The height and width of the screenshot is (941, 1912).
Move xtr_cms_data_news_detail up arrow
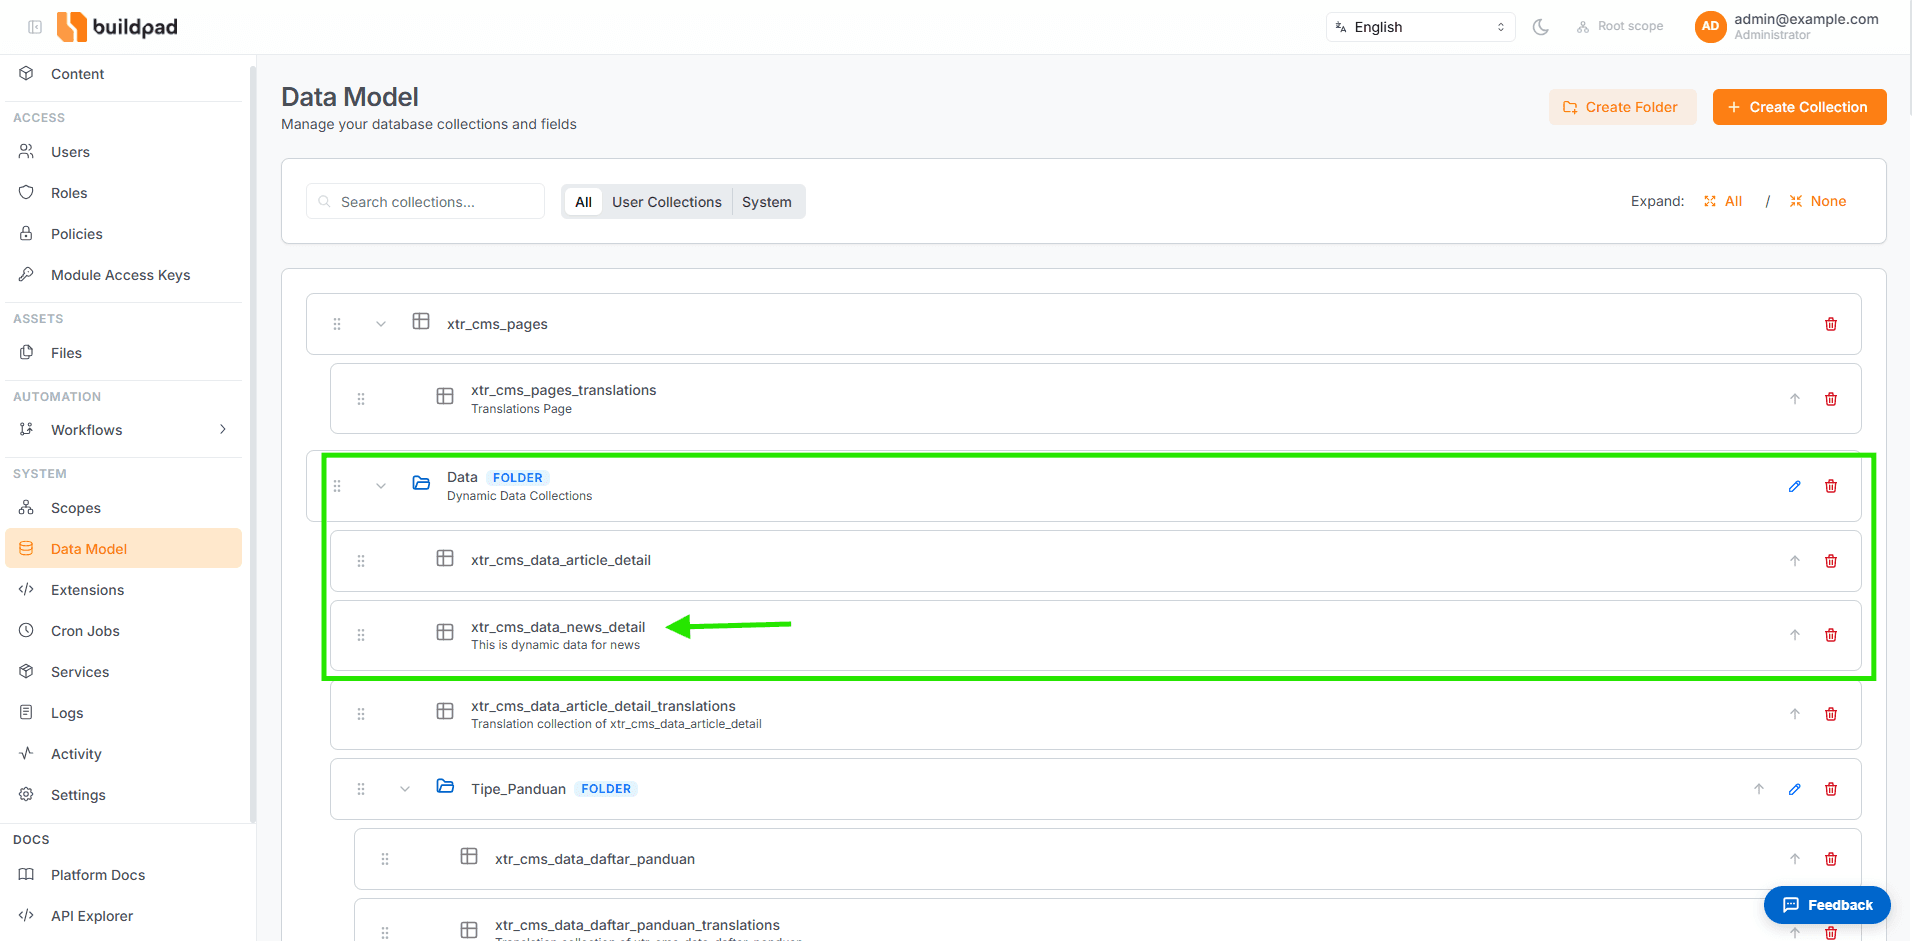(1795, 635)
